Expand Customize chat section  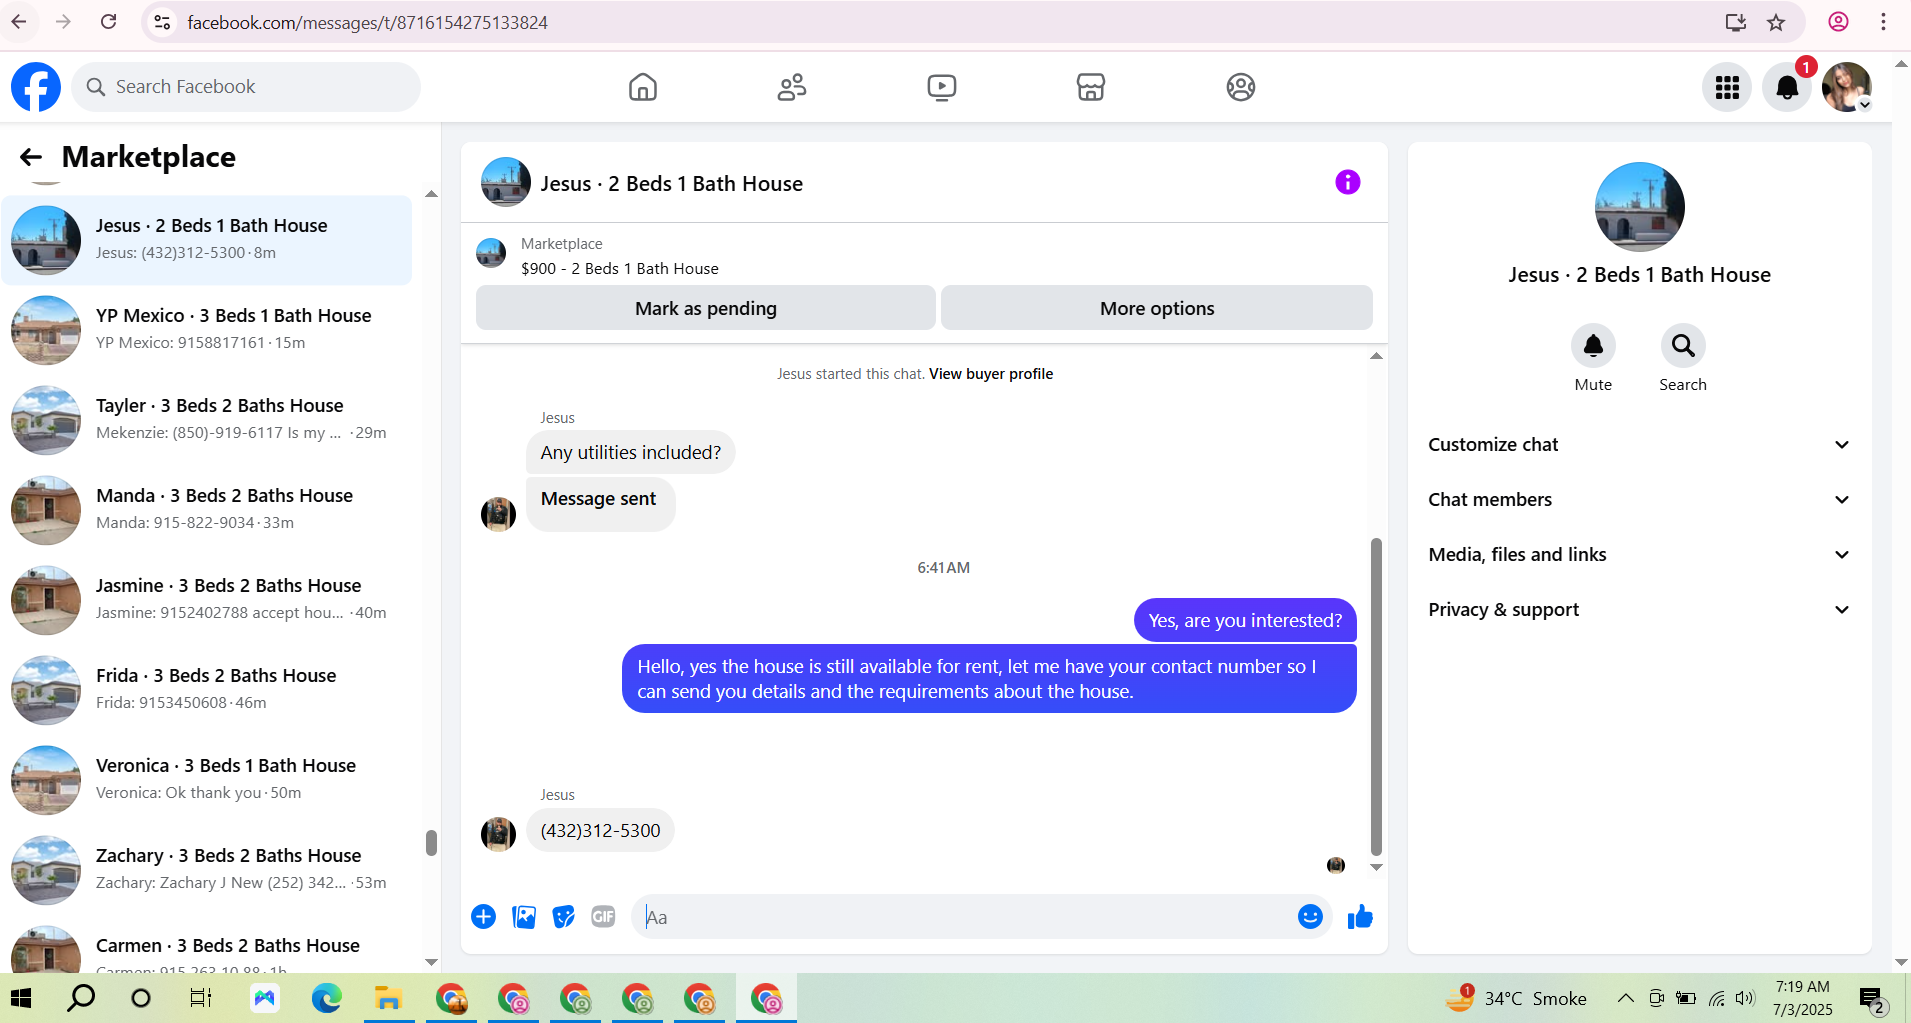click(1639, 445)
